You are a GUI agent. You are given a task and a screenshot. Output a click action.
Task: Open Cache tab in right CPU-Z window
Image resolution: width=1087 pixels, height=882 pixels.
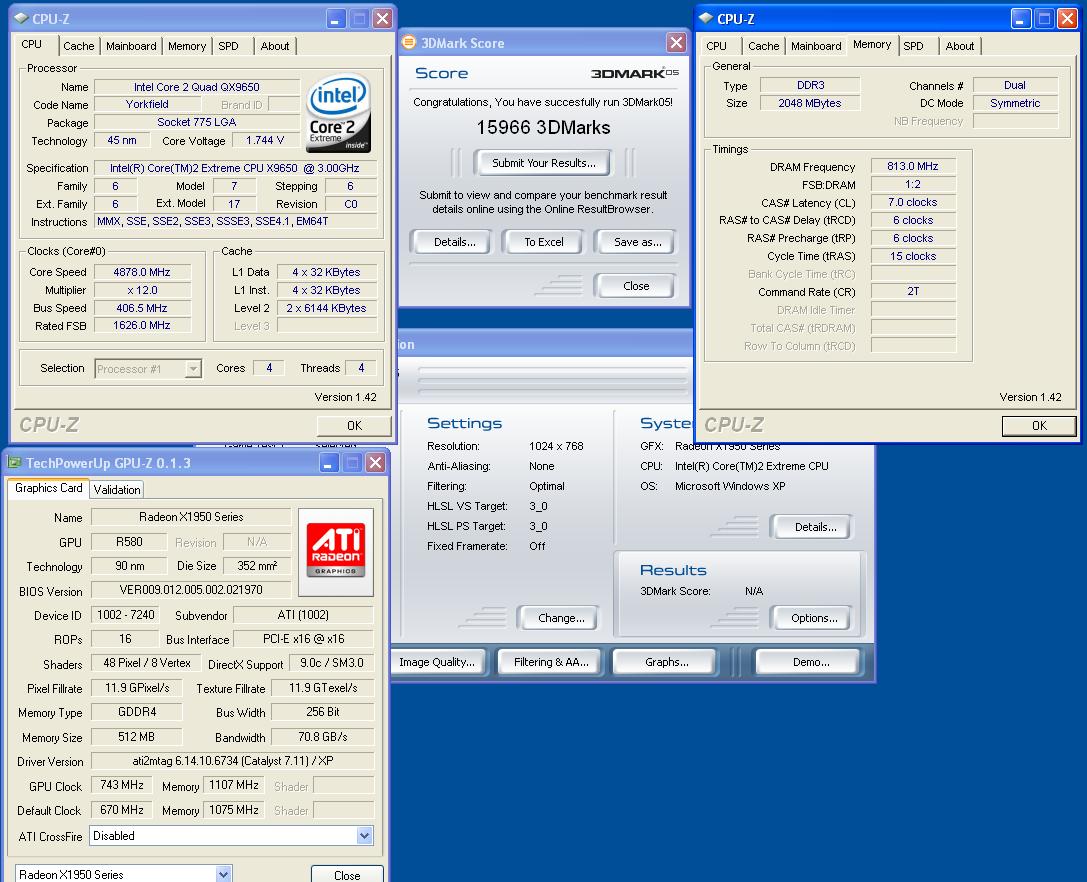pos(763,46)
